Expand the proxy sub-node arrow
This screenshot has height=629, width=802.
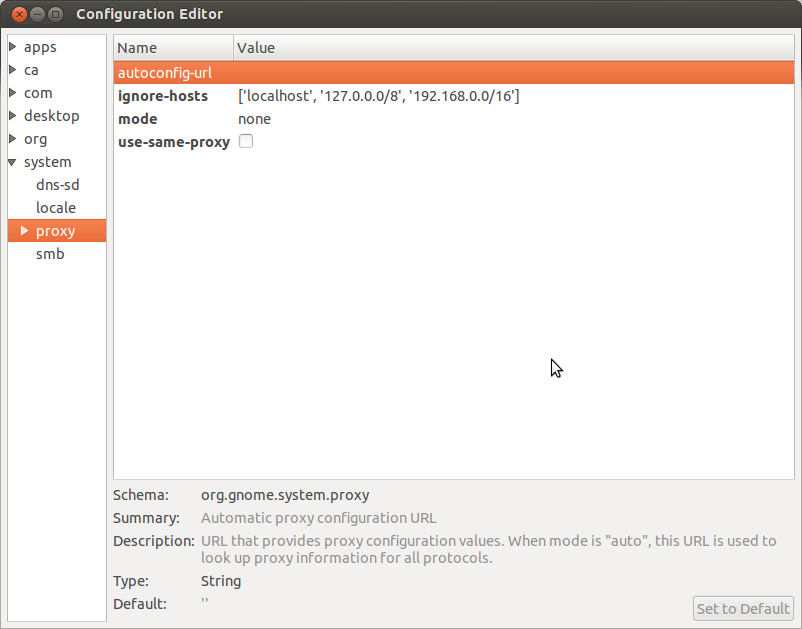(24, 231)
